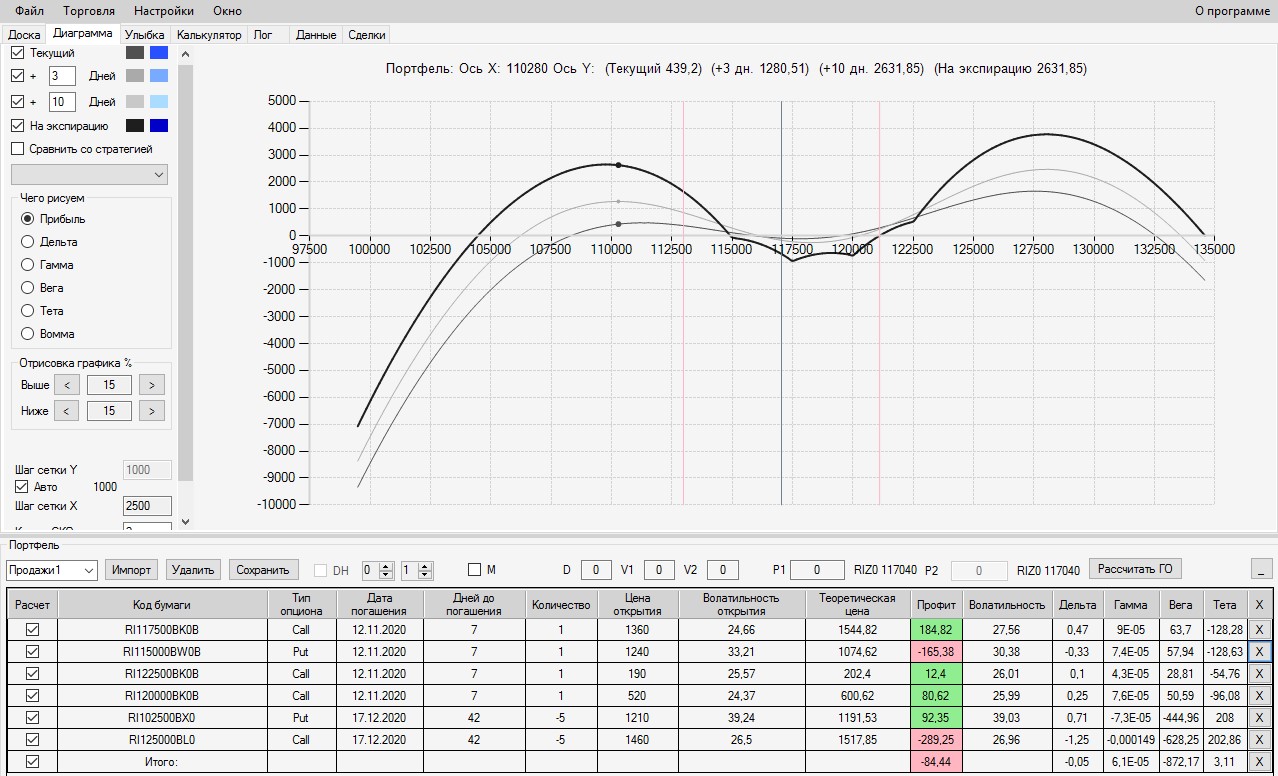
Task: Switch to the Калькулятор tab
Action: (209, 35)
